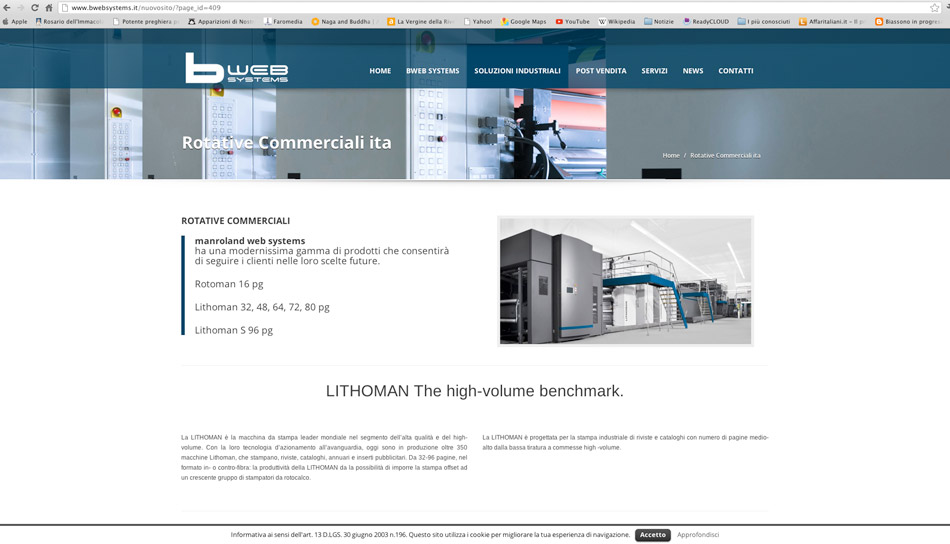Click the Informativa cookie notice text

point(430,535)
